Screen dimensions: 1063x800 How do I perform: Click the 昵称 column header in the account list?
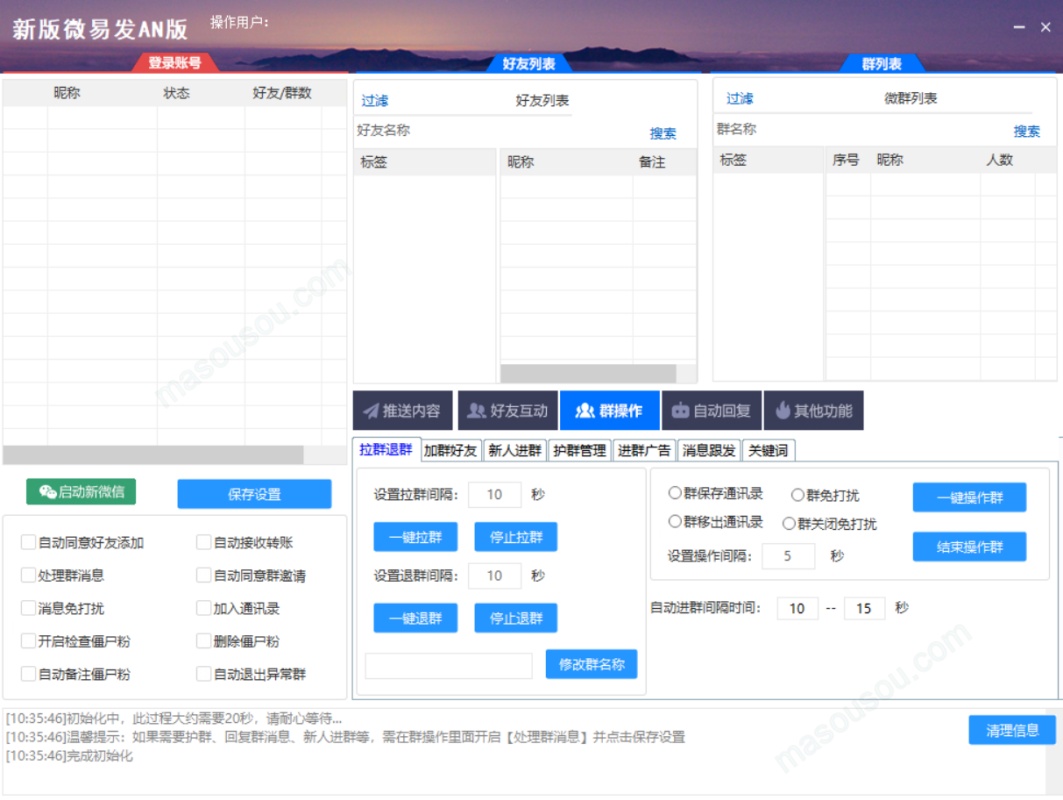pyautogui.click(x=66, y=93)
